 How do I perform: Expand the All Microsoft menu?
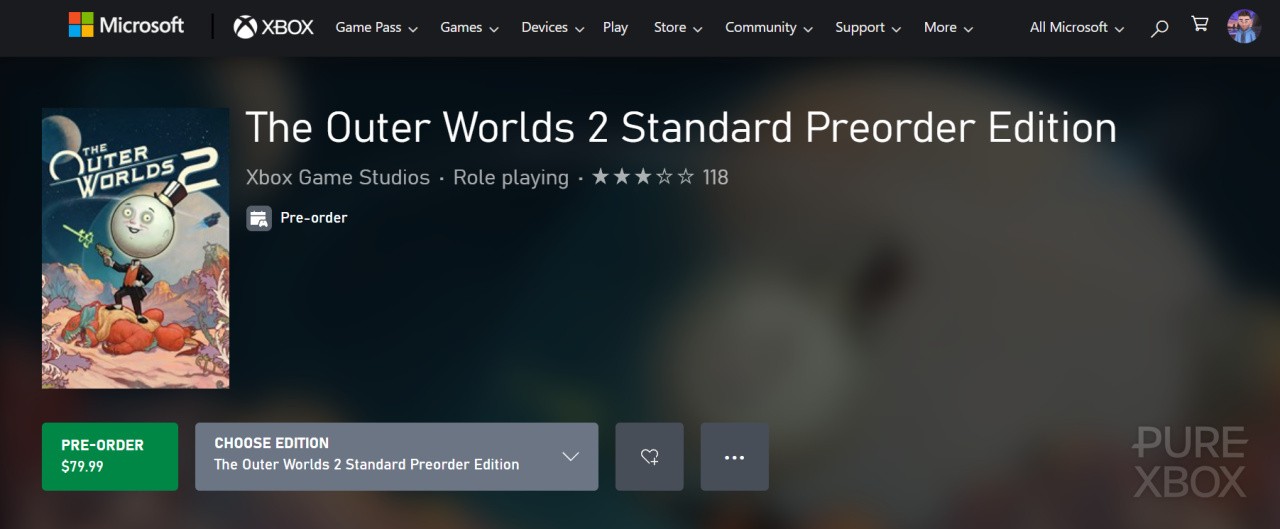1077,28
